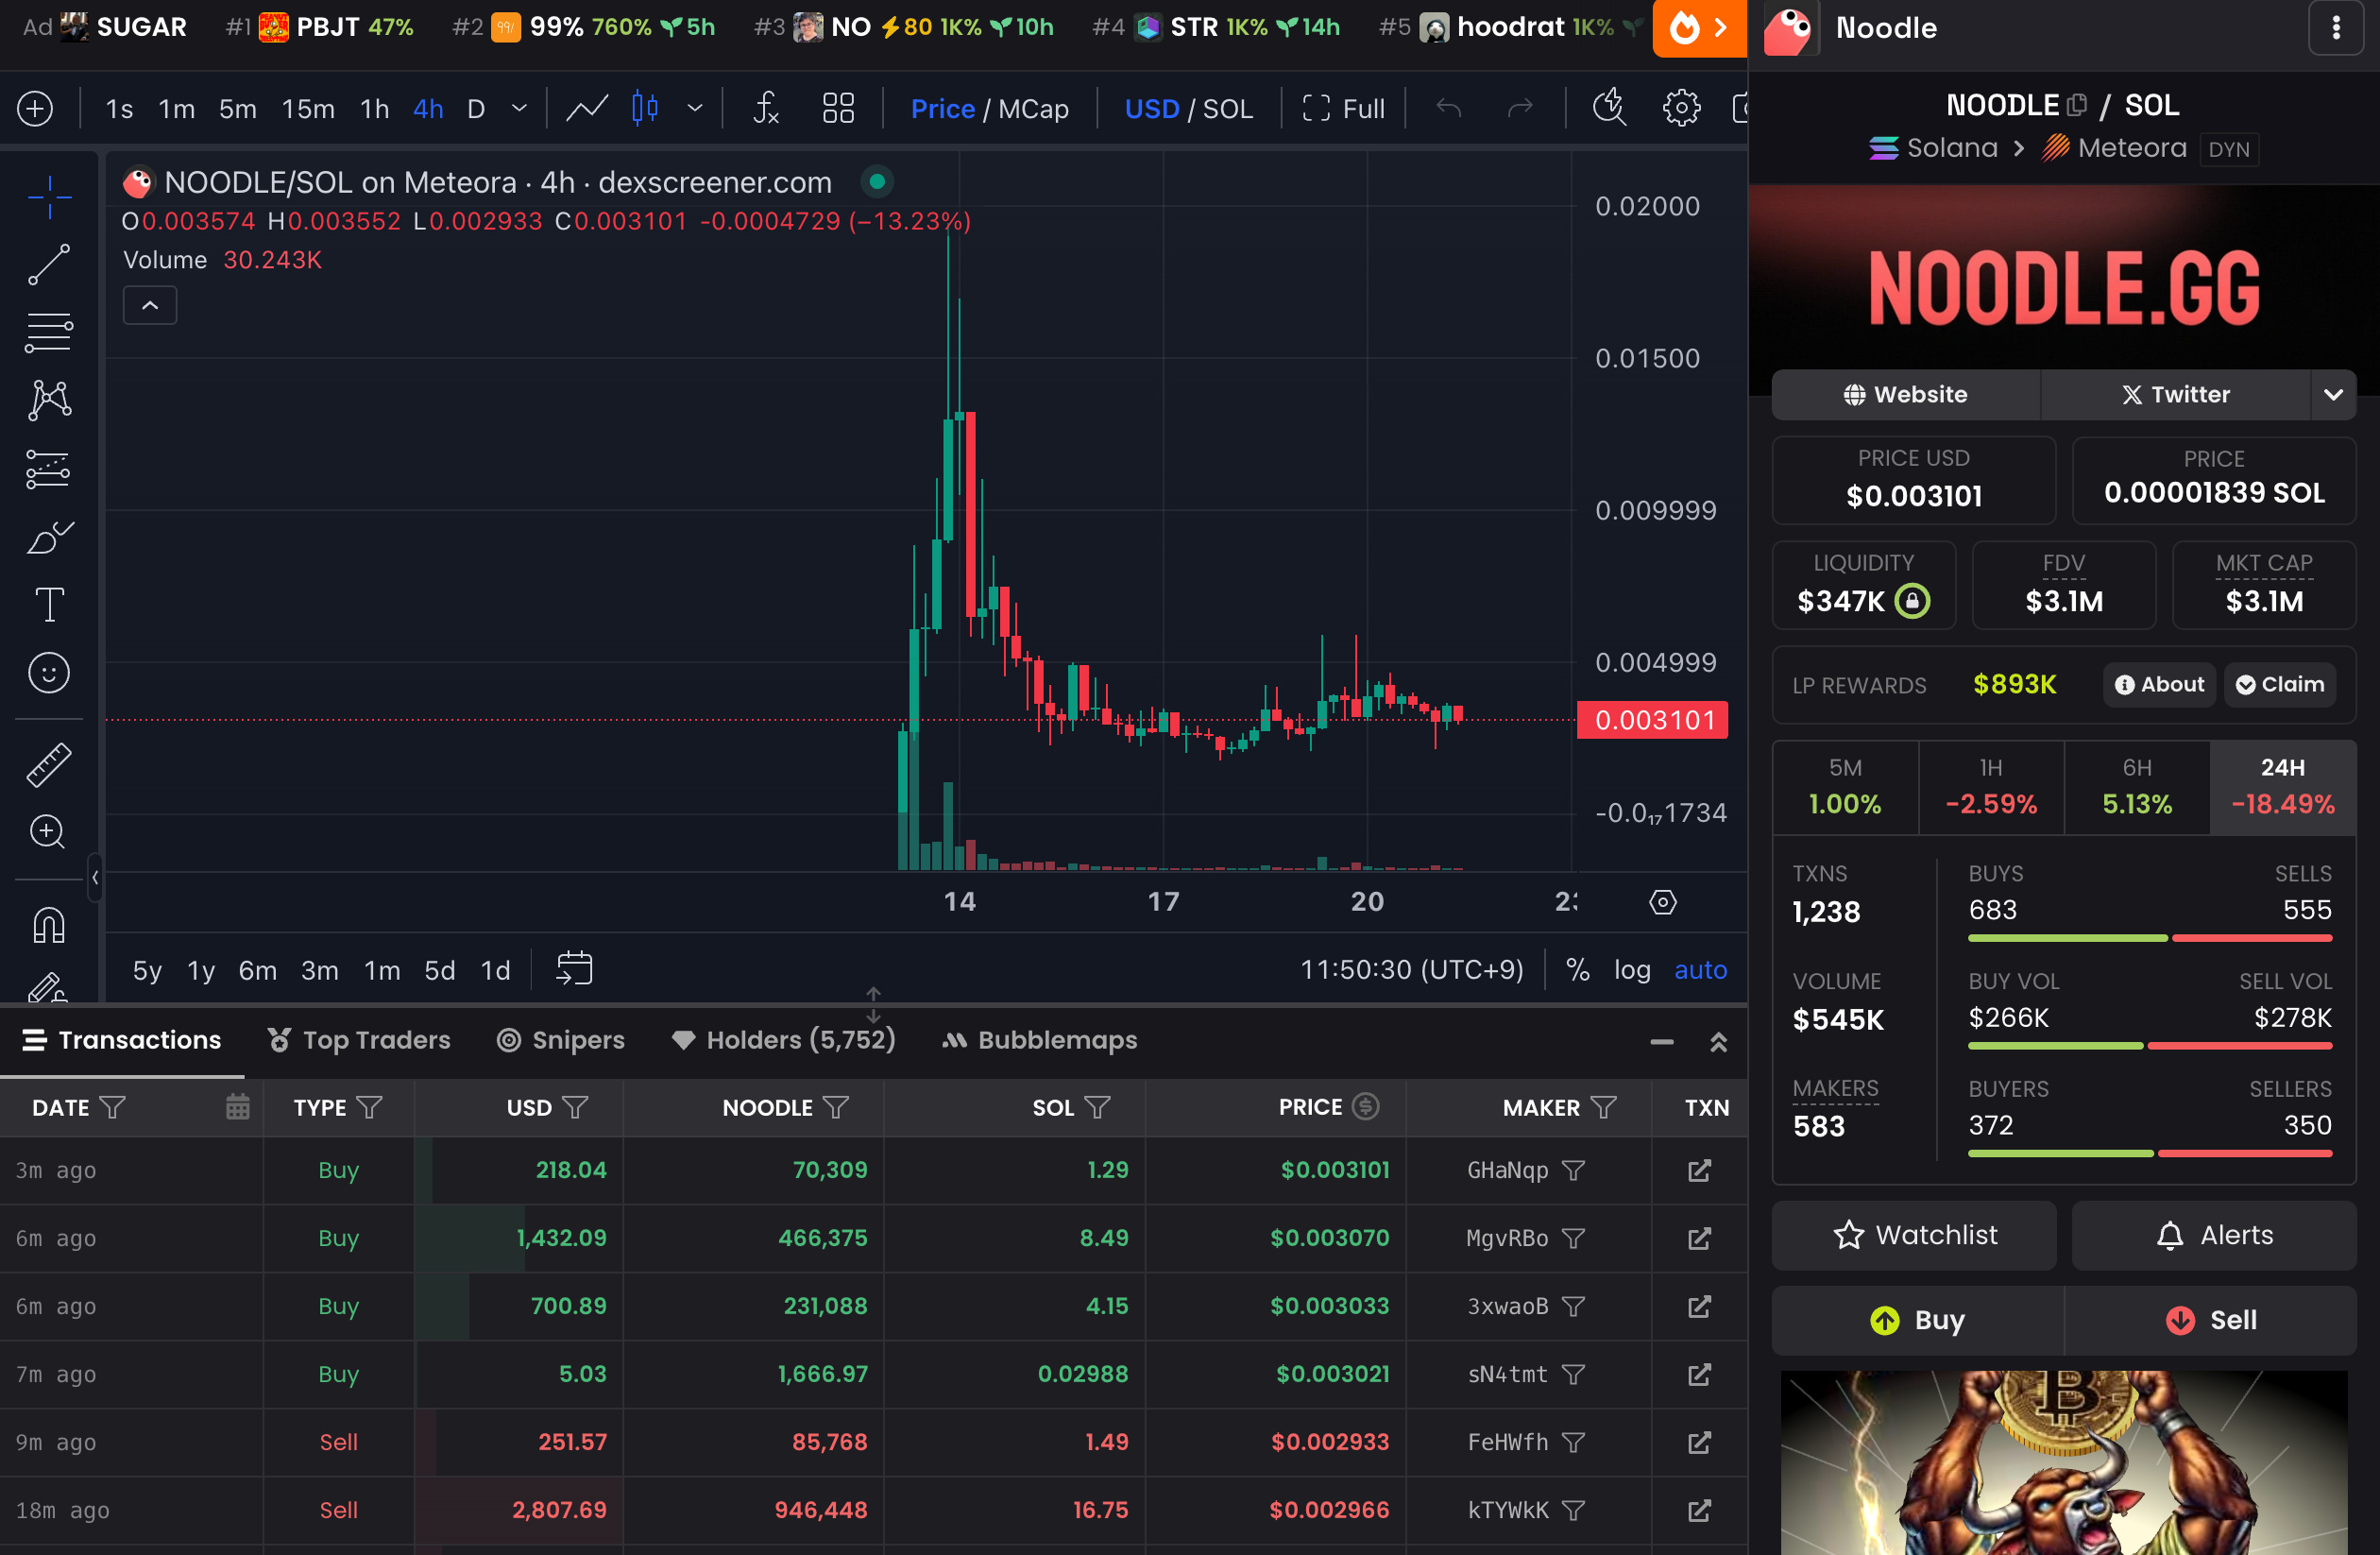Toggle log scale on chart
Viewport: 2380px width, 1555px height.
(1631, 969)
